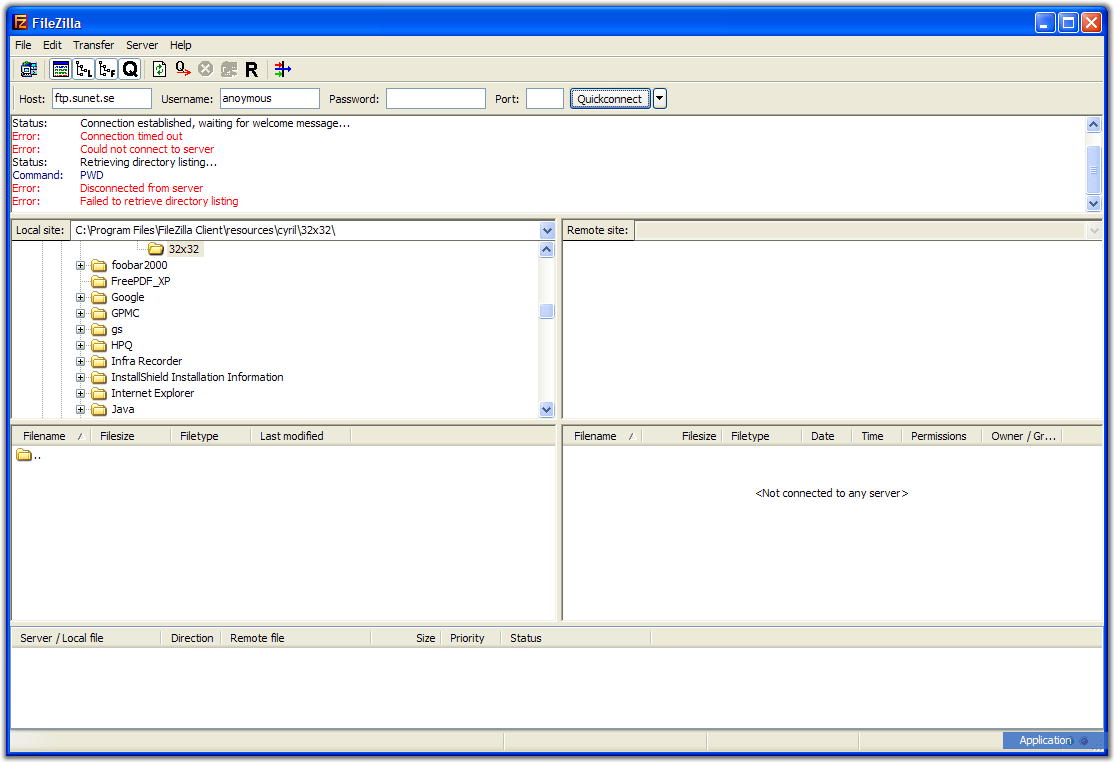Image resolution: width=1114 pixels, height=762 pixels.
Task: Open the Quickconnect history dropdown
Action: tap(659, 98)
